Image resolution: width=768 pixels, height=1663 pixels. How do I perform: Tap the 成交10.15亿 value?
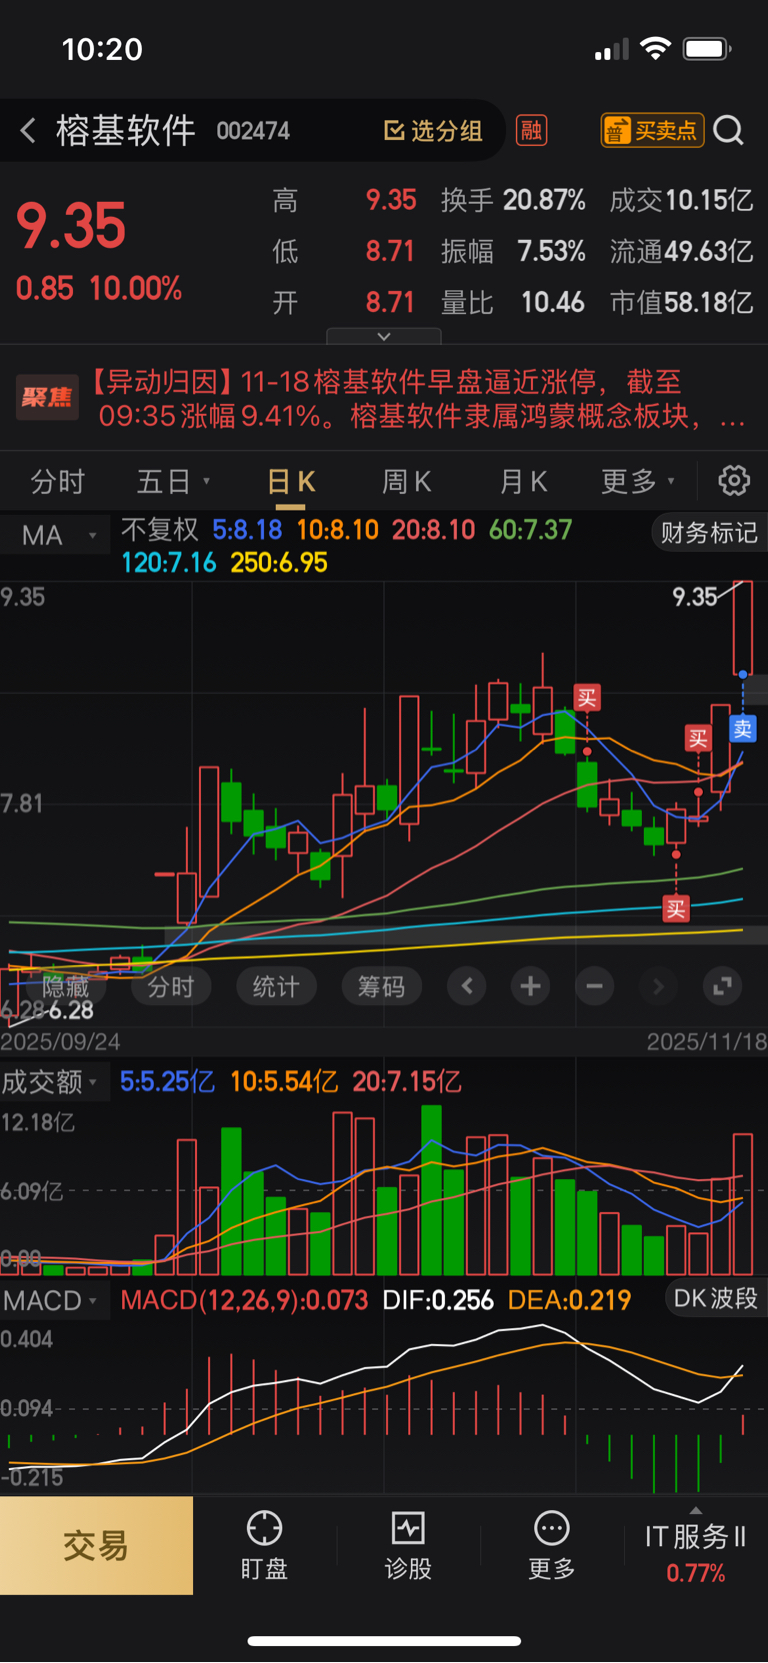(681, 200)
